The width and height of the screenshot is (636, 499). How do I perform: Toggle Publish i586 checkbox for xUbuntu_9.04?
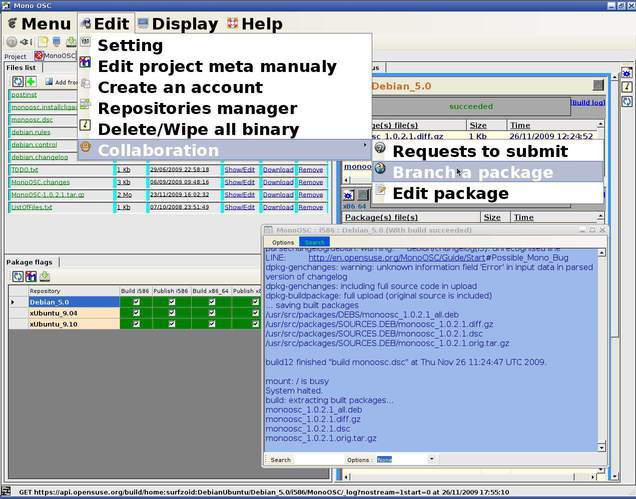[172, 313]
